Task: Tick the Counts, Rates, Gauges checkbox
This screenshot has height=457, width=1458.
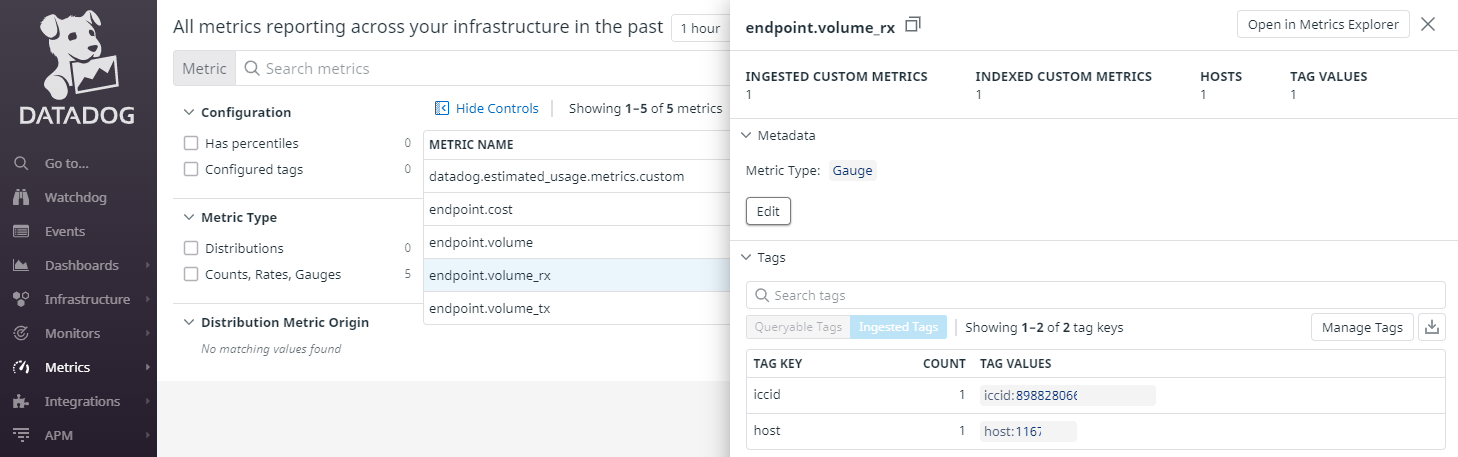Action: click(191, 274)
